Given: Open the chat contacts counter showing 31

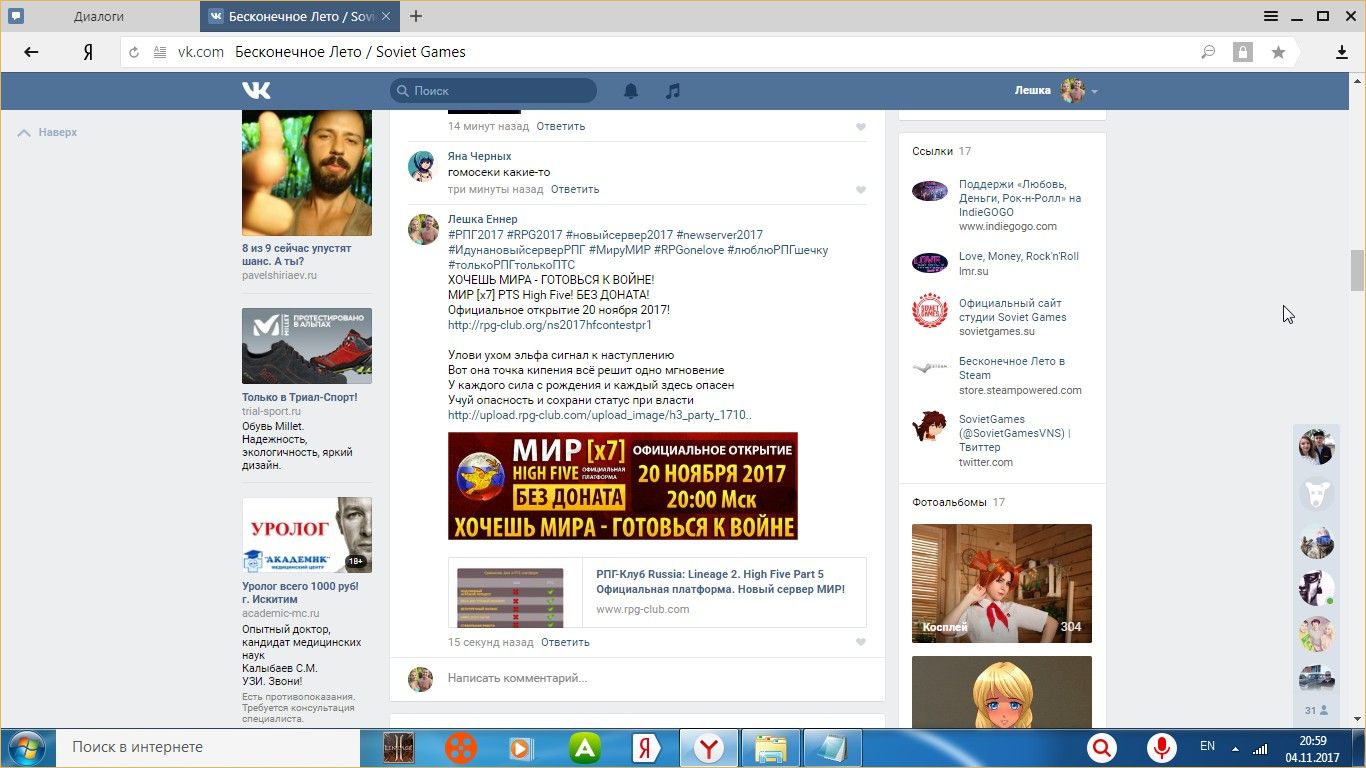Looking at the screenshot, I should click(x=1316, y=711).
